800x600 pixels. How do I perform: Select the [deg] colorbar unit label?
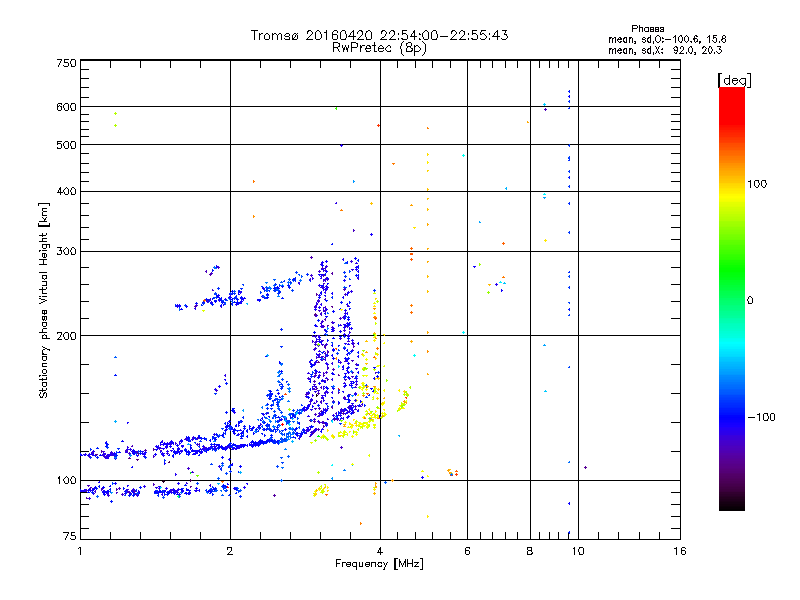734,79
